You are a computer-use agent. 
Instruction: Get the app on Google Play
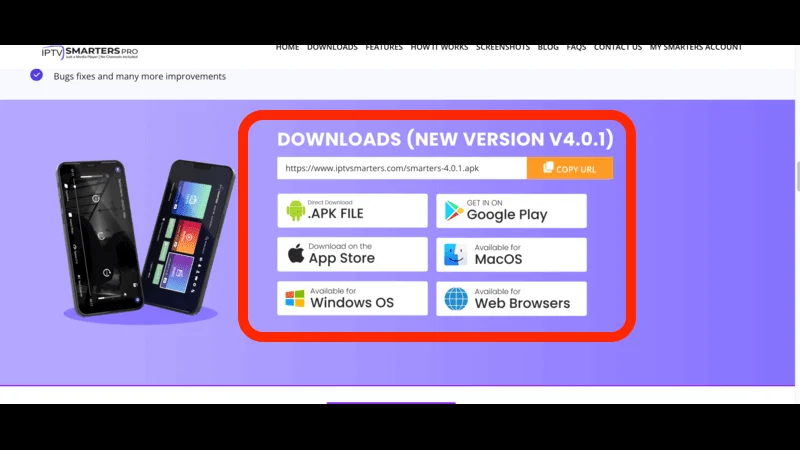pyautogui.click(x=511, y=211)
